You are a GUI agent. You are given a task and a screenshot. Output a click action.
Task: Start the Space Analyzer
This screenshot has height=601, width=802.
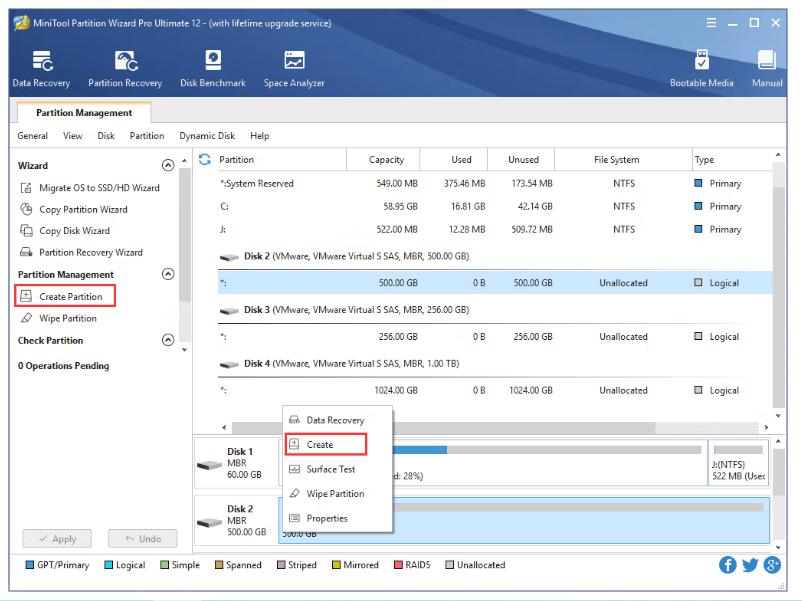[x=295, y=68]
